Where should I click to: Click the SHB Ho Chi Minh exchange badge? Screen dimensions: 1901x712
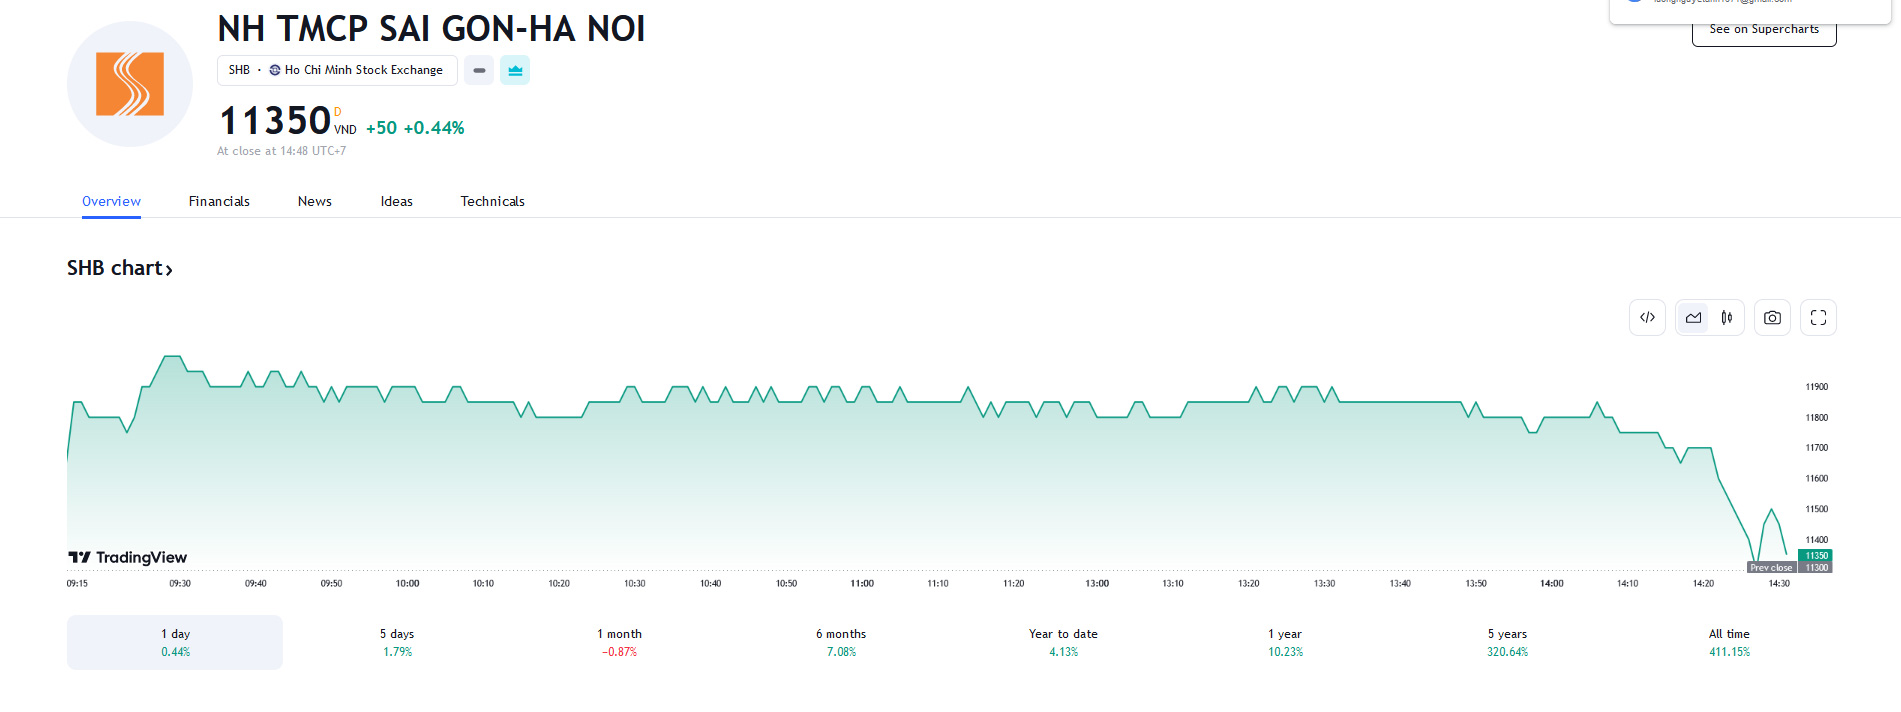(337, 70)
